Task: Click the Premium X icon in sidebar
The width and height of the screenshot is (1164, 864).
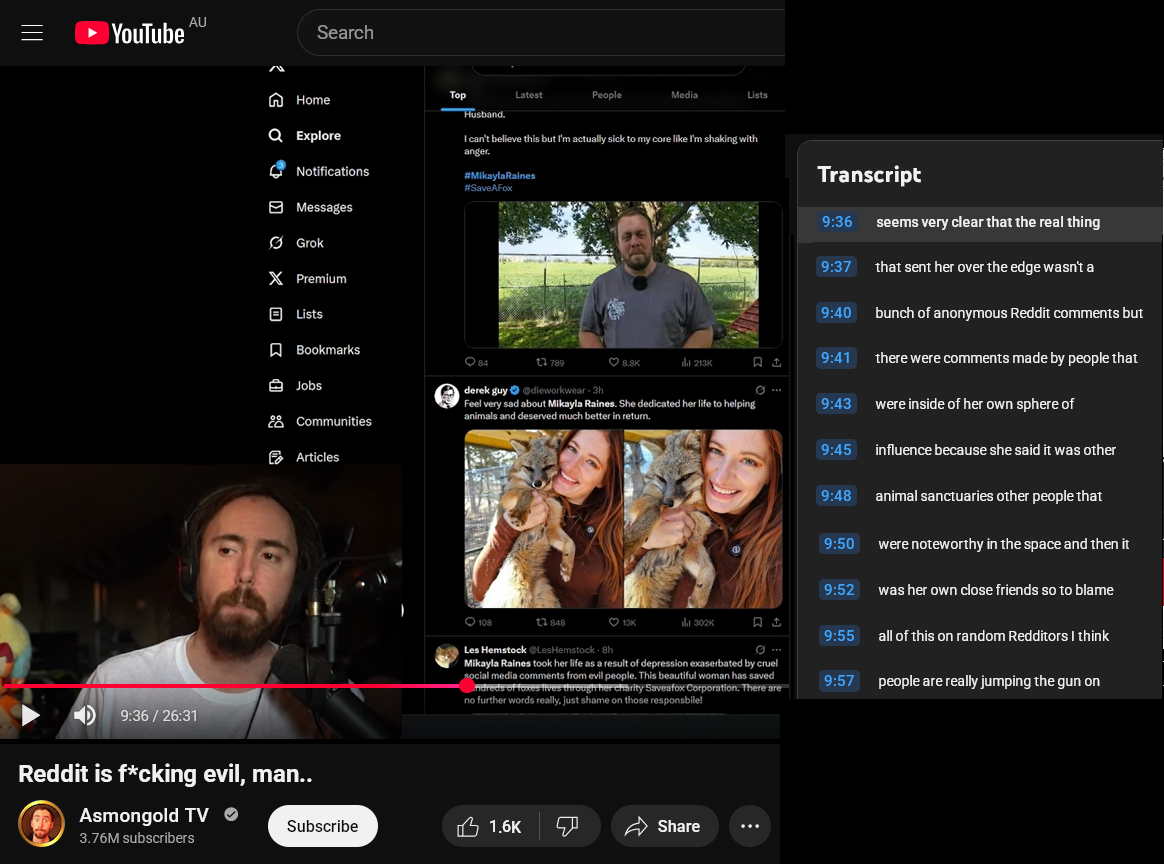Action: pos(276,278)
